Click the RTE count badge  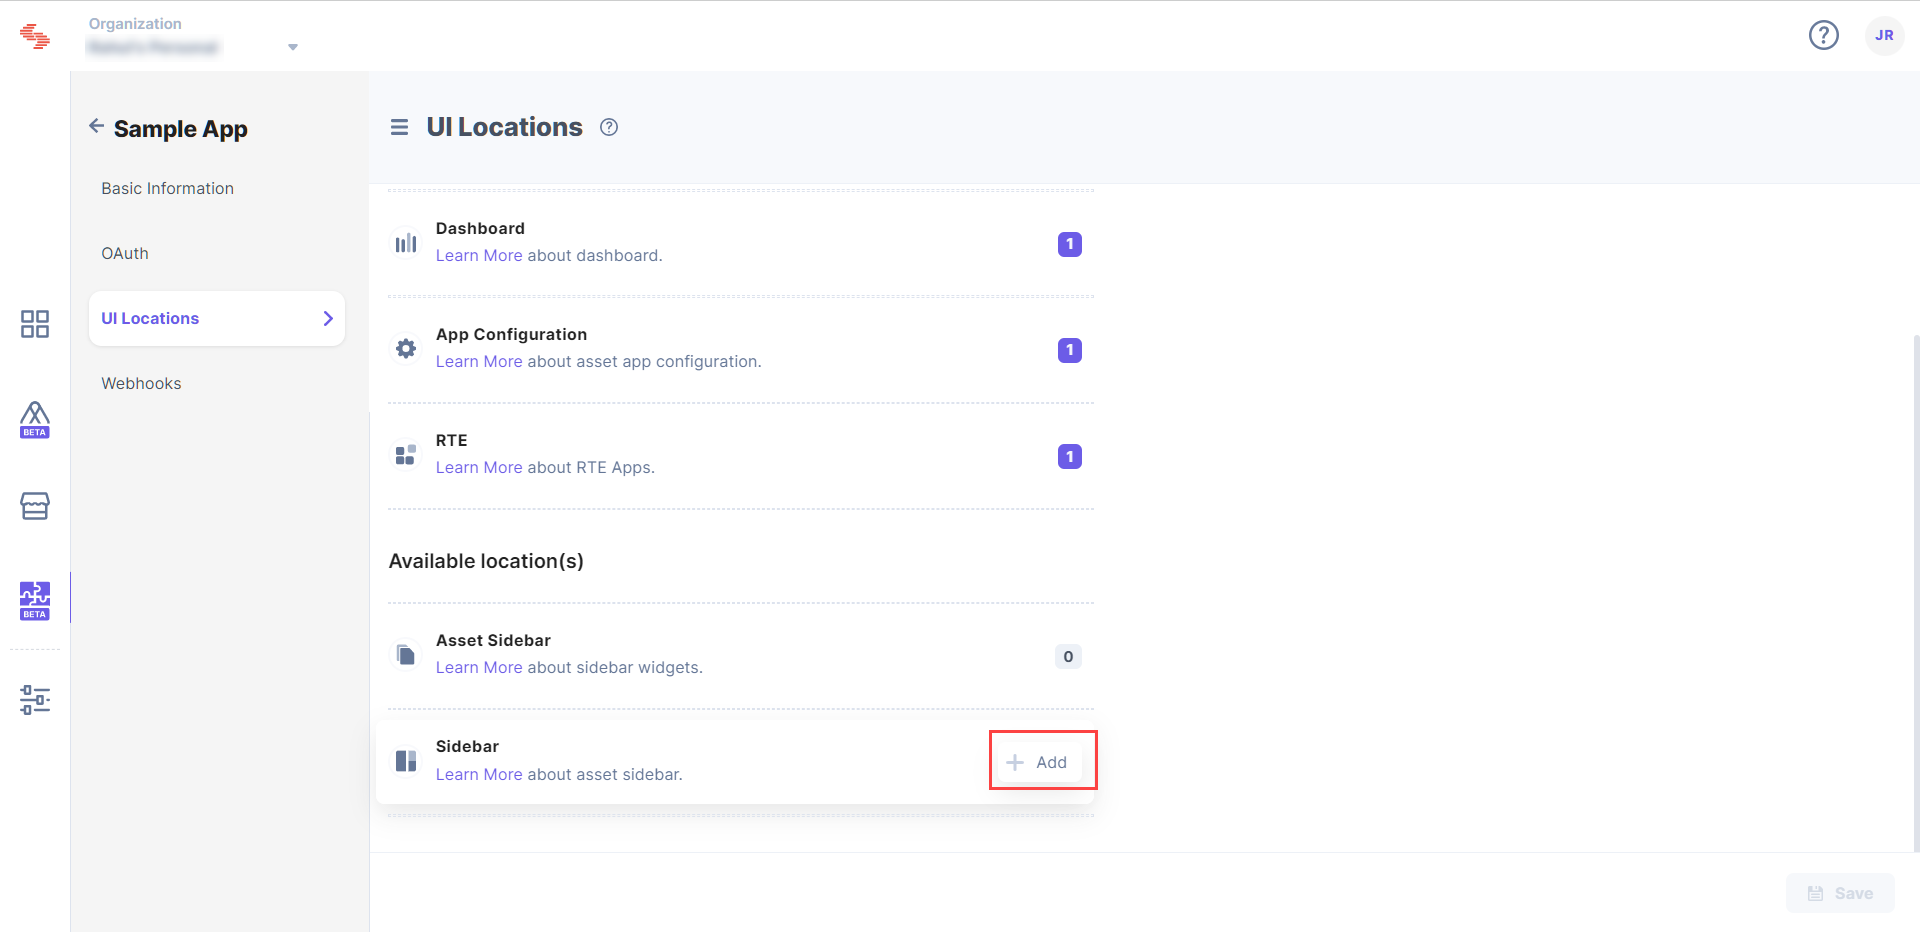[x=1070, y=456]
